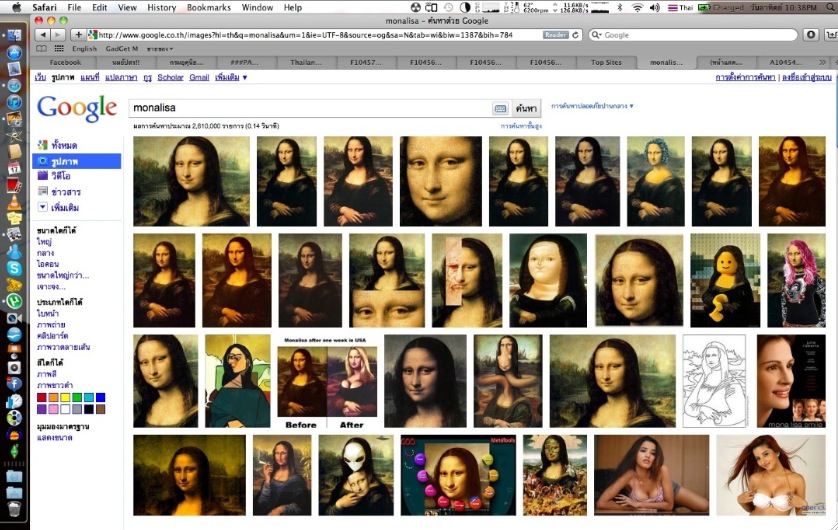Launch Skype from the Dock
This screenshot has width=838, height=530.
coord(14,268)
